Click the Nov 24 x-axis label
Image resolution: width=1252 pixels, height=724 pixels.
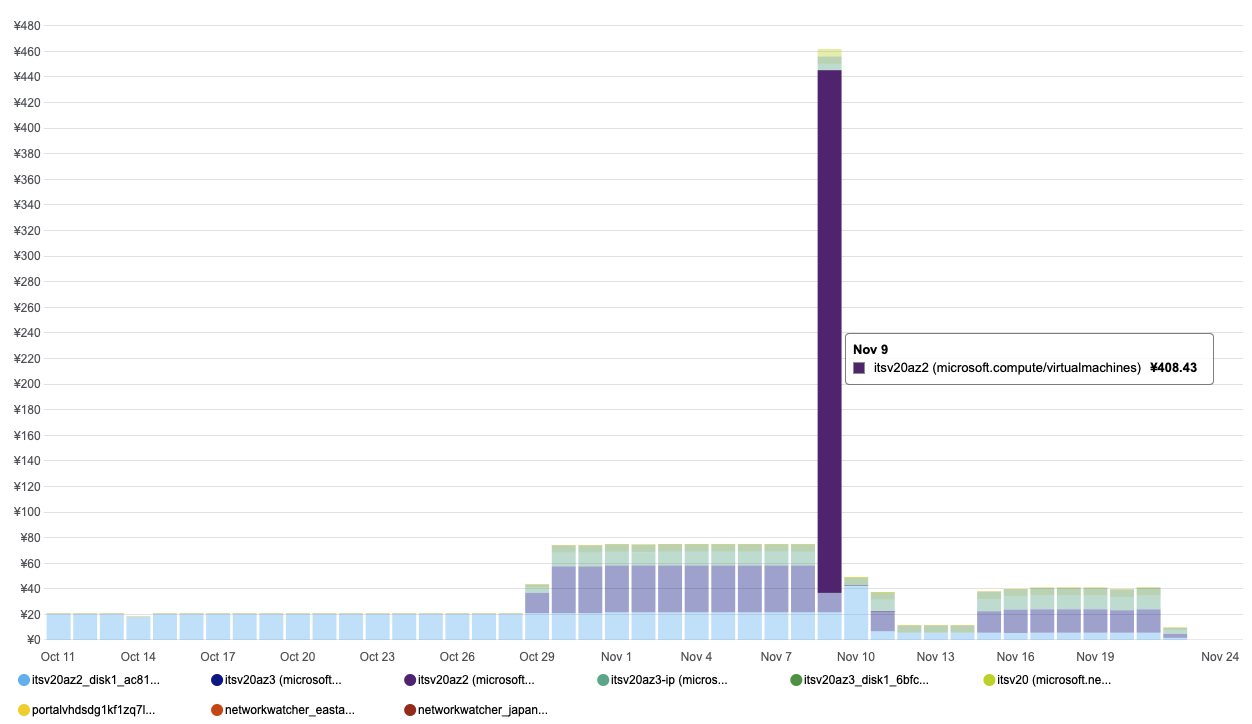click(1220, 657)
